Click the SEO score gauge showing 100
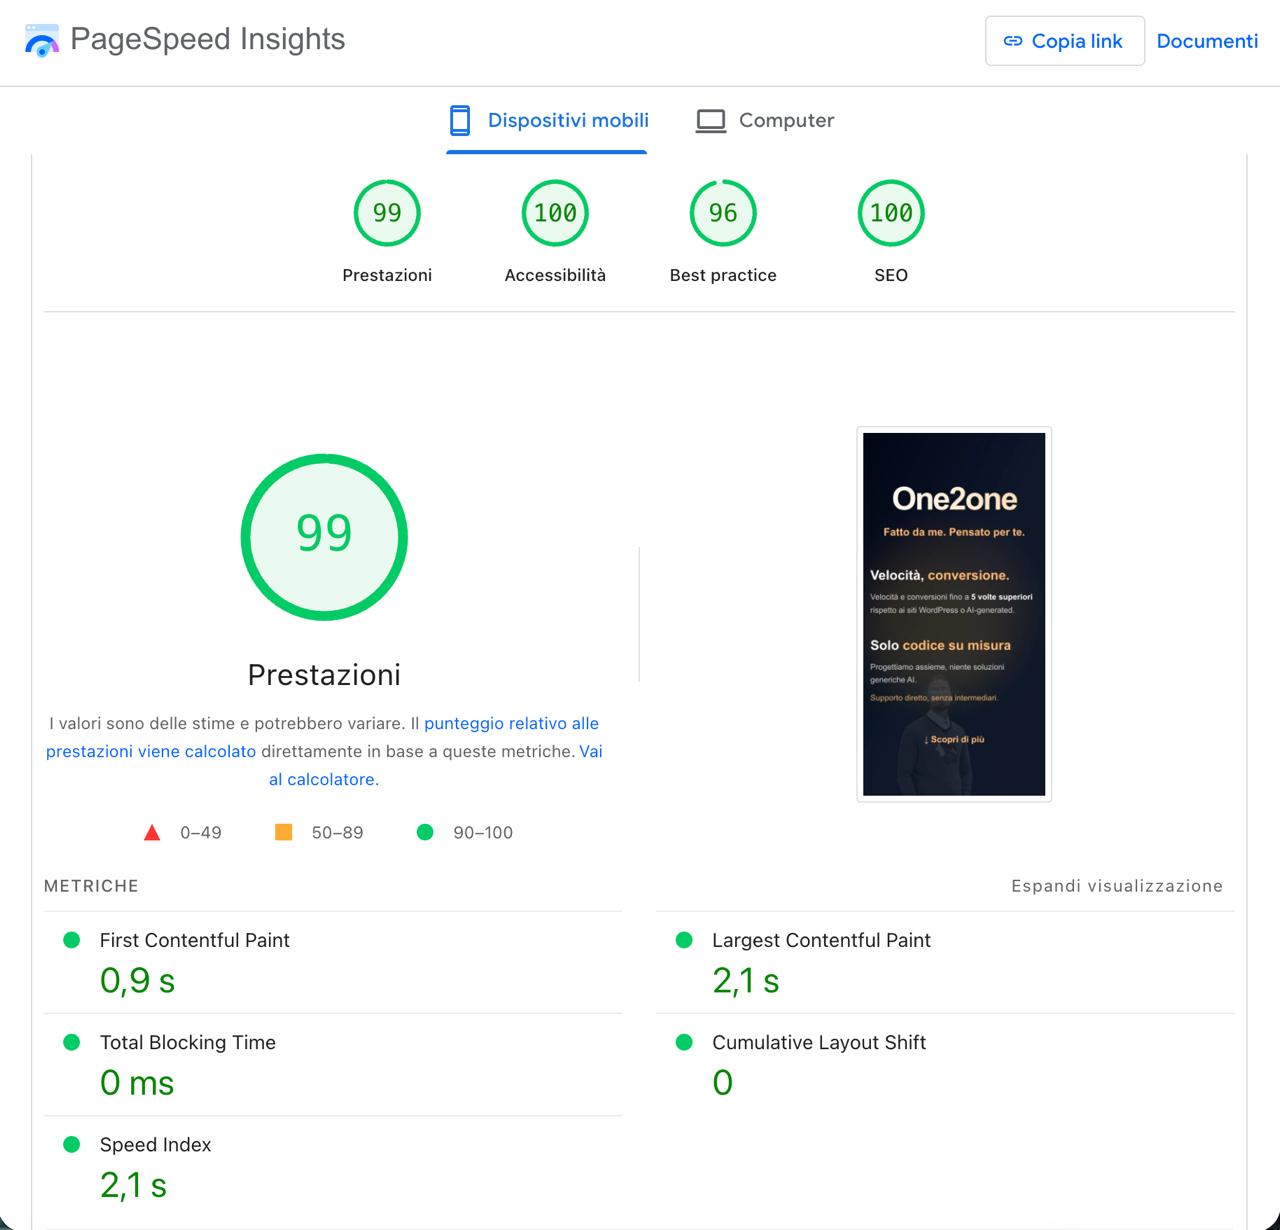The image size is (1280, 1230). (x=890, y=212)
